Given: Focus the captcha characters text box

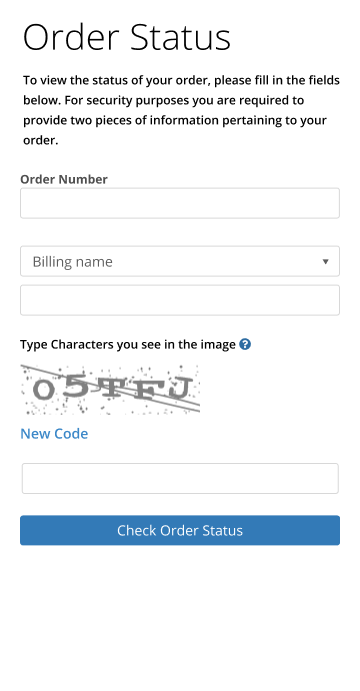Looking at the screenshot, I should [180, 478].
